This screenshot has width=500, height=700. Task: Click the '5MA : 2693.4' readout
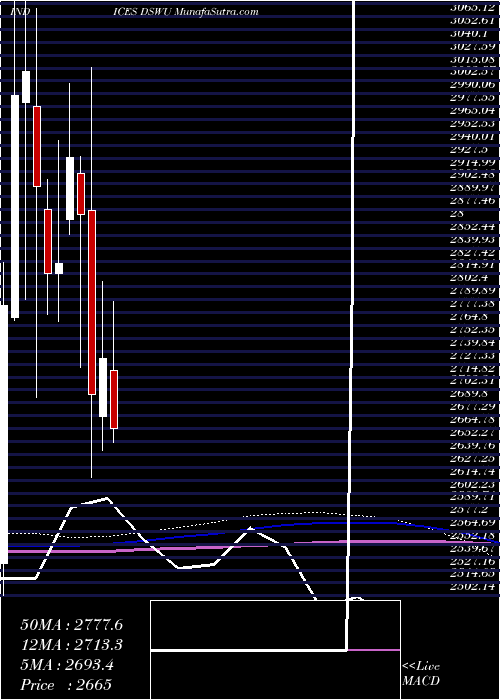pos(67,665)
